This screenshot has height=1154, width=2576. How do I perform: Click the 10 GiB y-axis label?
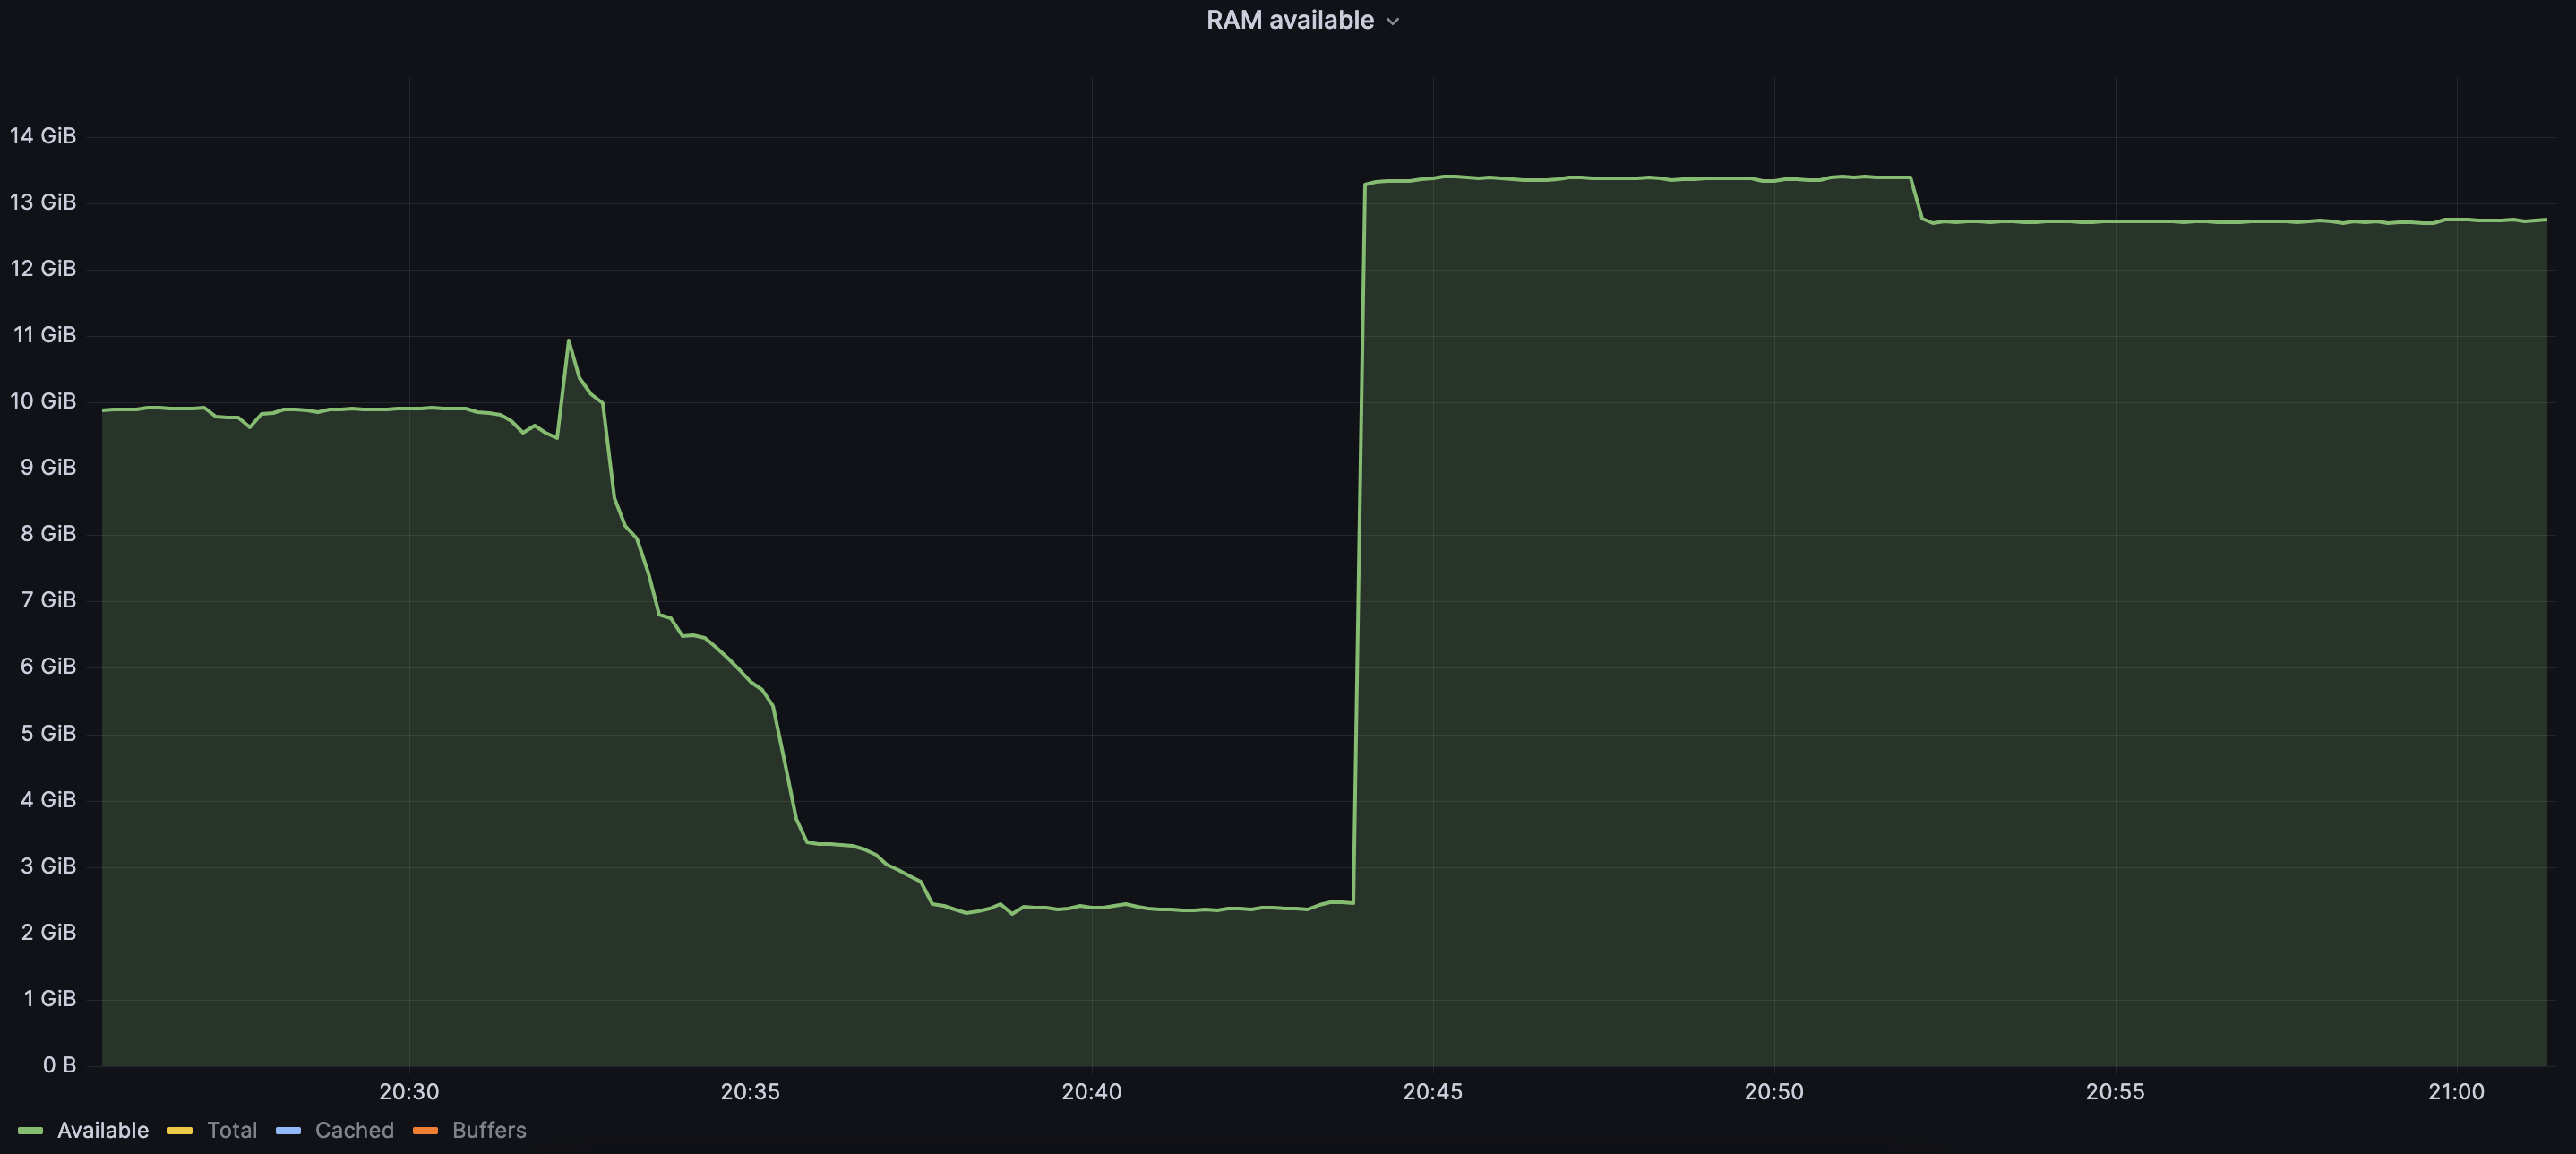tap(43, 401)
